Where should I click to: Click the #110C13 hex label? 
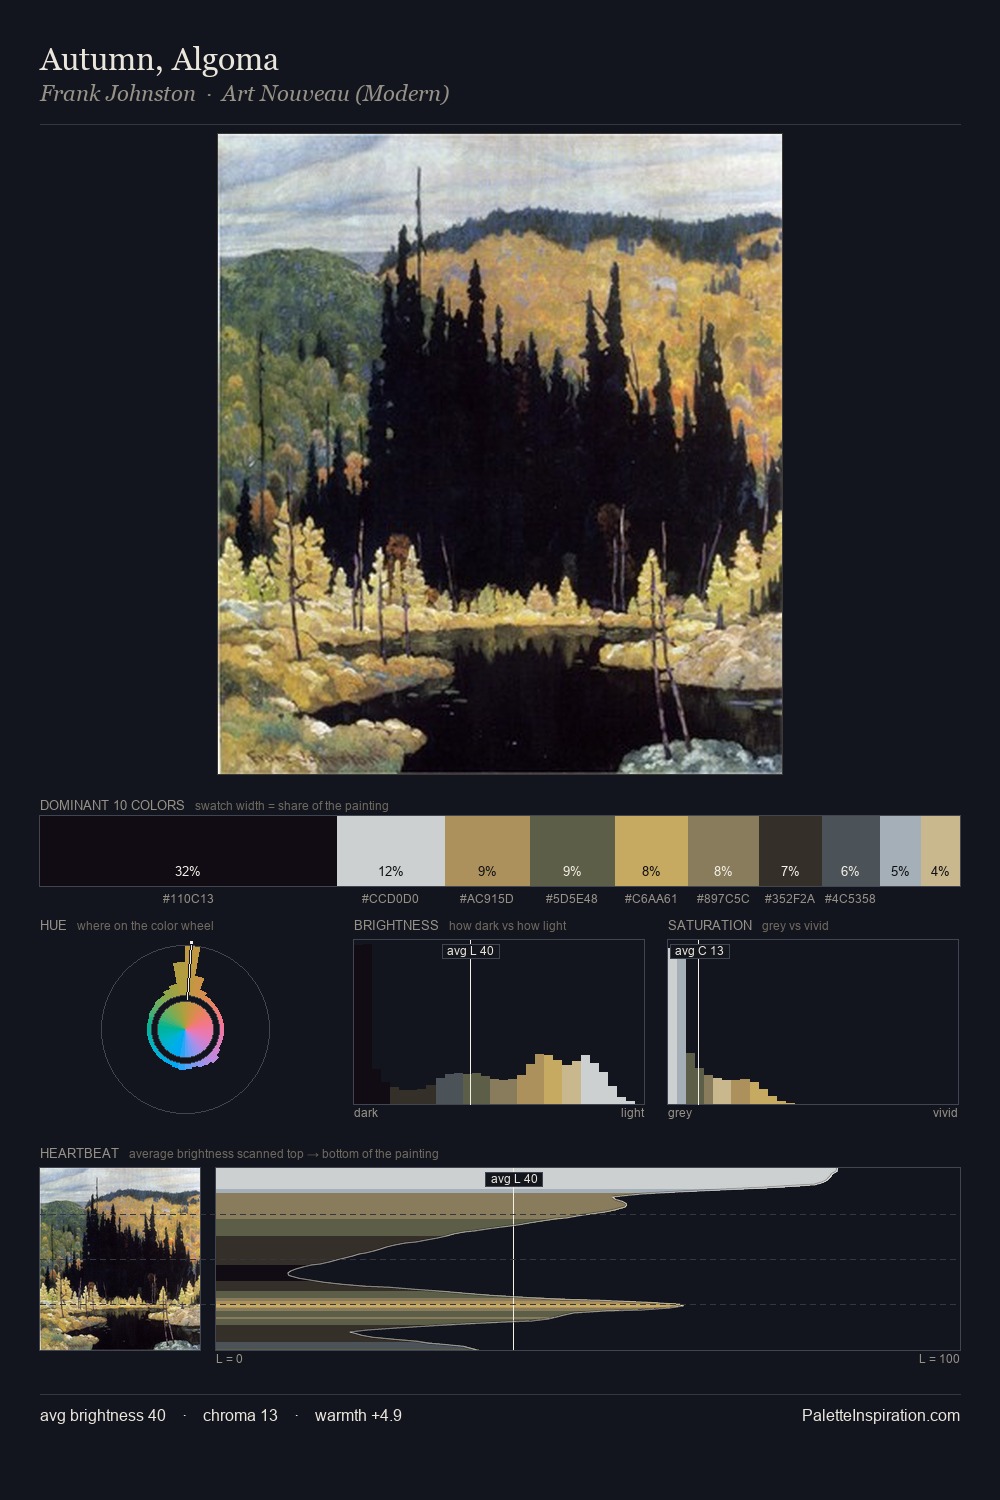click(188, 899)
